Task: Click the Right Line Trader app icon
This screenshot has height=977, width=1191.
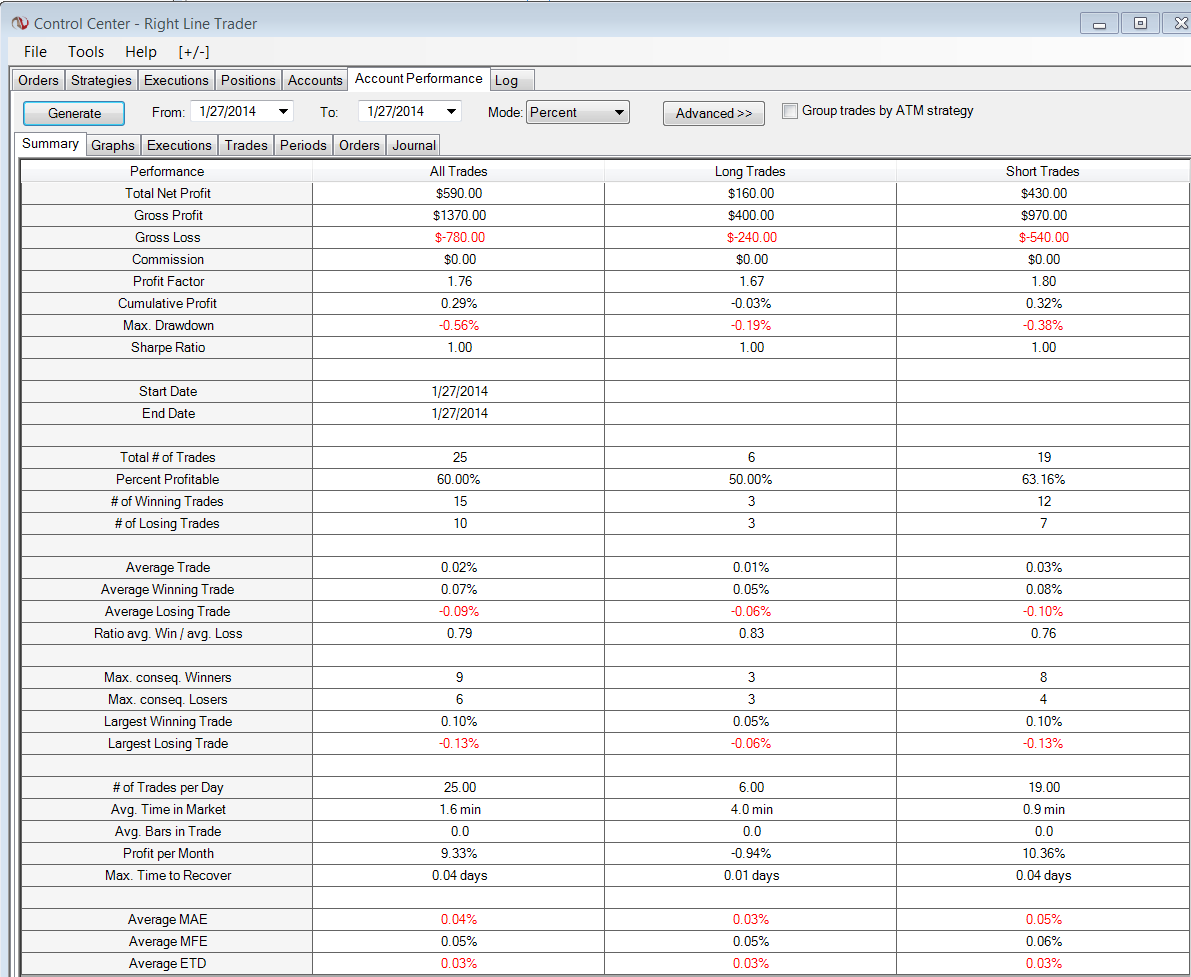Action: tap(19, 24)
